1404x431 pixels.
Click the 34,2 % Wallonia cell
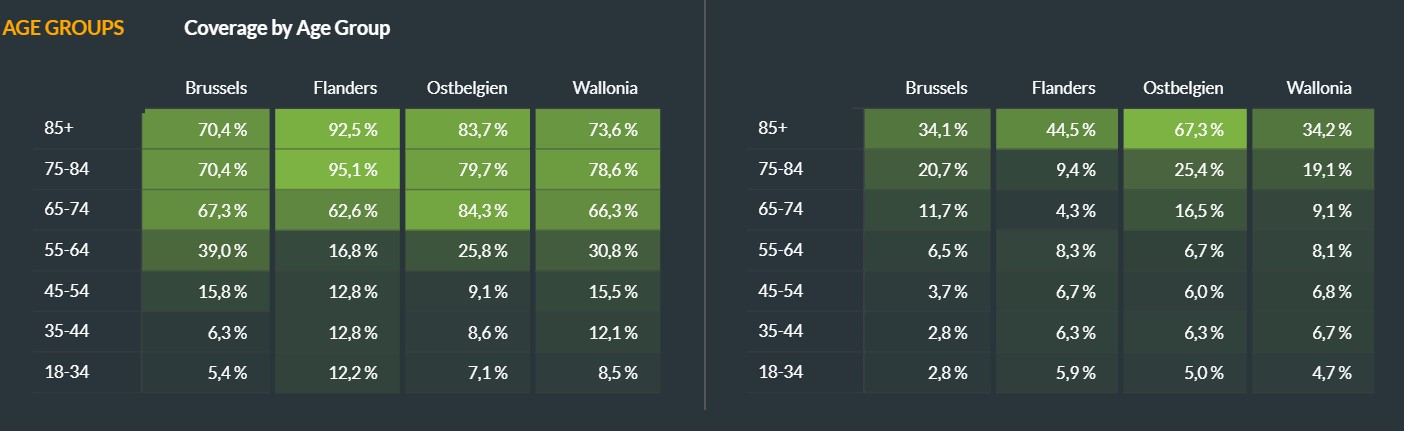click(x=1313, y=129)
